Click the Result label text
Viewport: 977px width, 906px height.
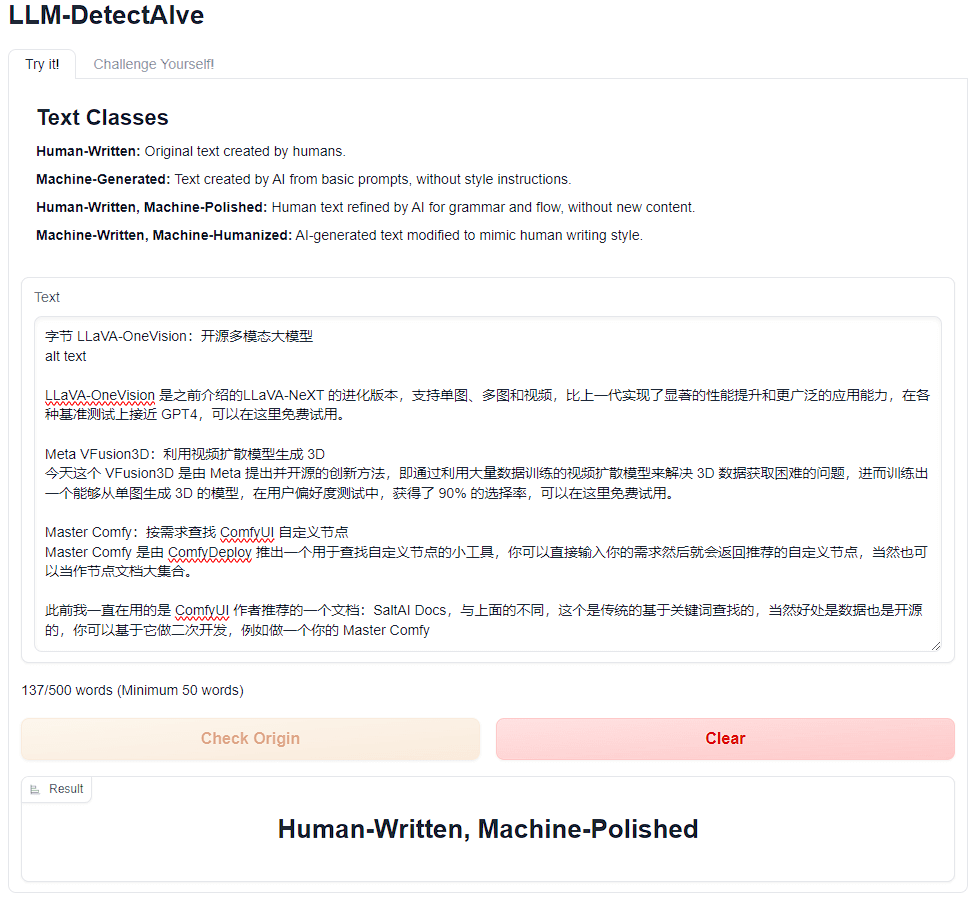pos(66,789)
